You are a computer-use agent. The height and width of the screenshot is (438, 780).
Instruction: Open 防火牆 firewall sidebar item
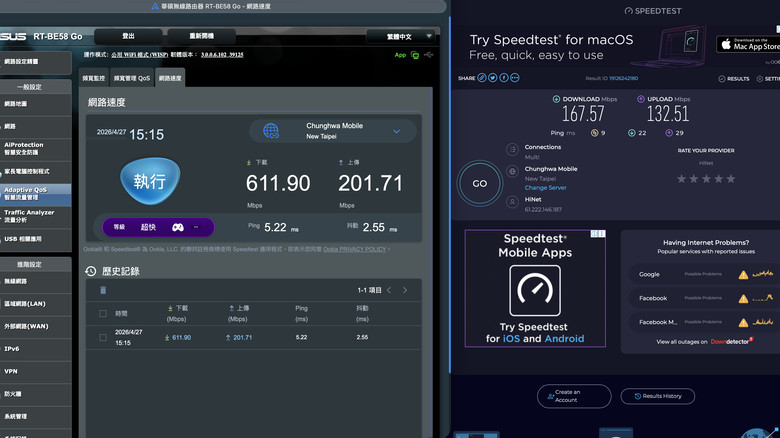[35, 394]
